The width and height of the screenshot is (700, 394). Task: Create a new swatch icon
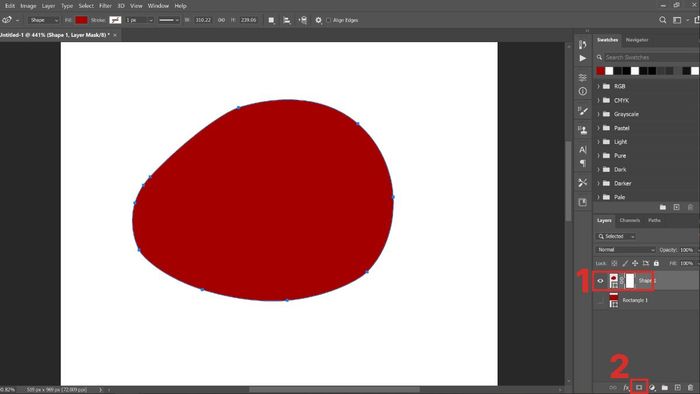[677, 207]
